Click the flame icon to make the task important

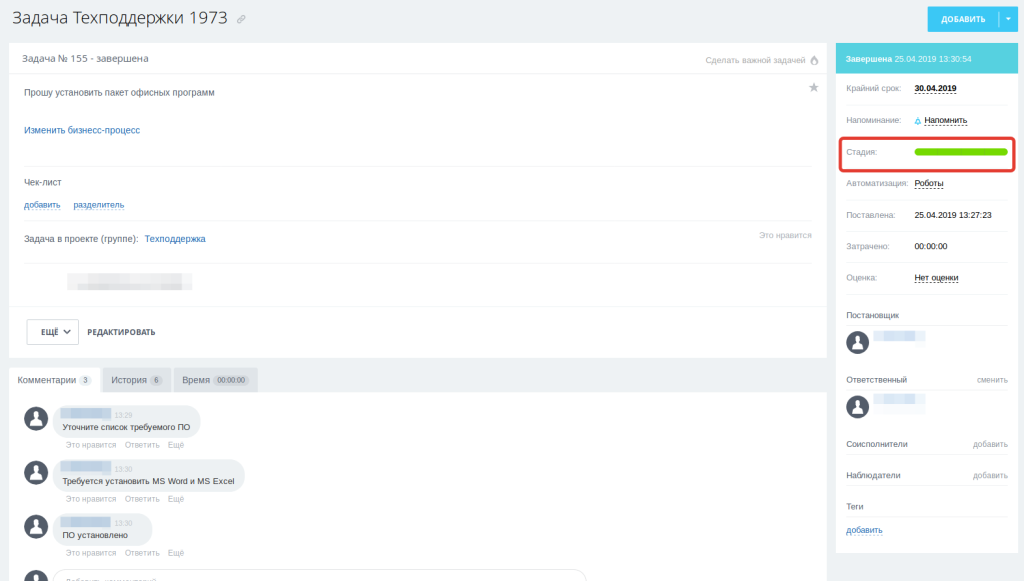(814, 60)
